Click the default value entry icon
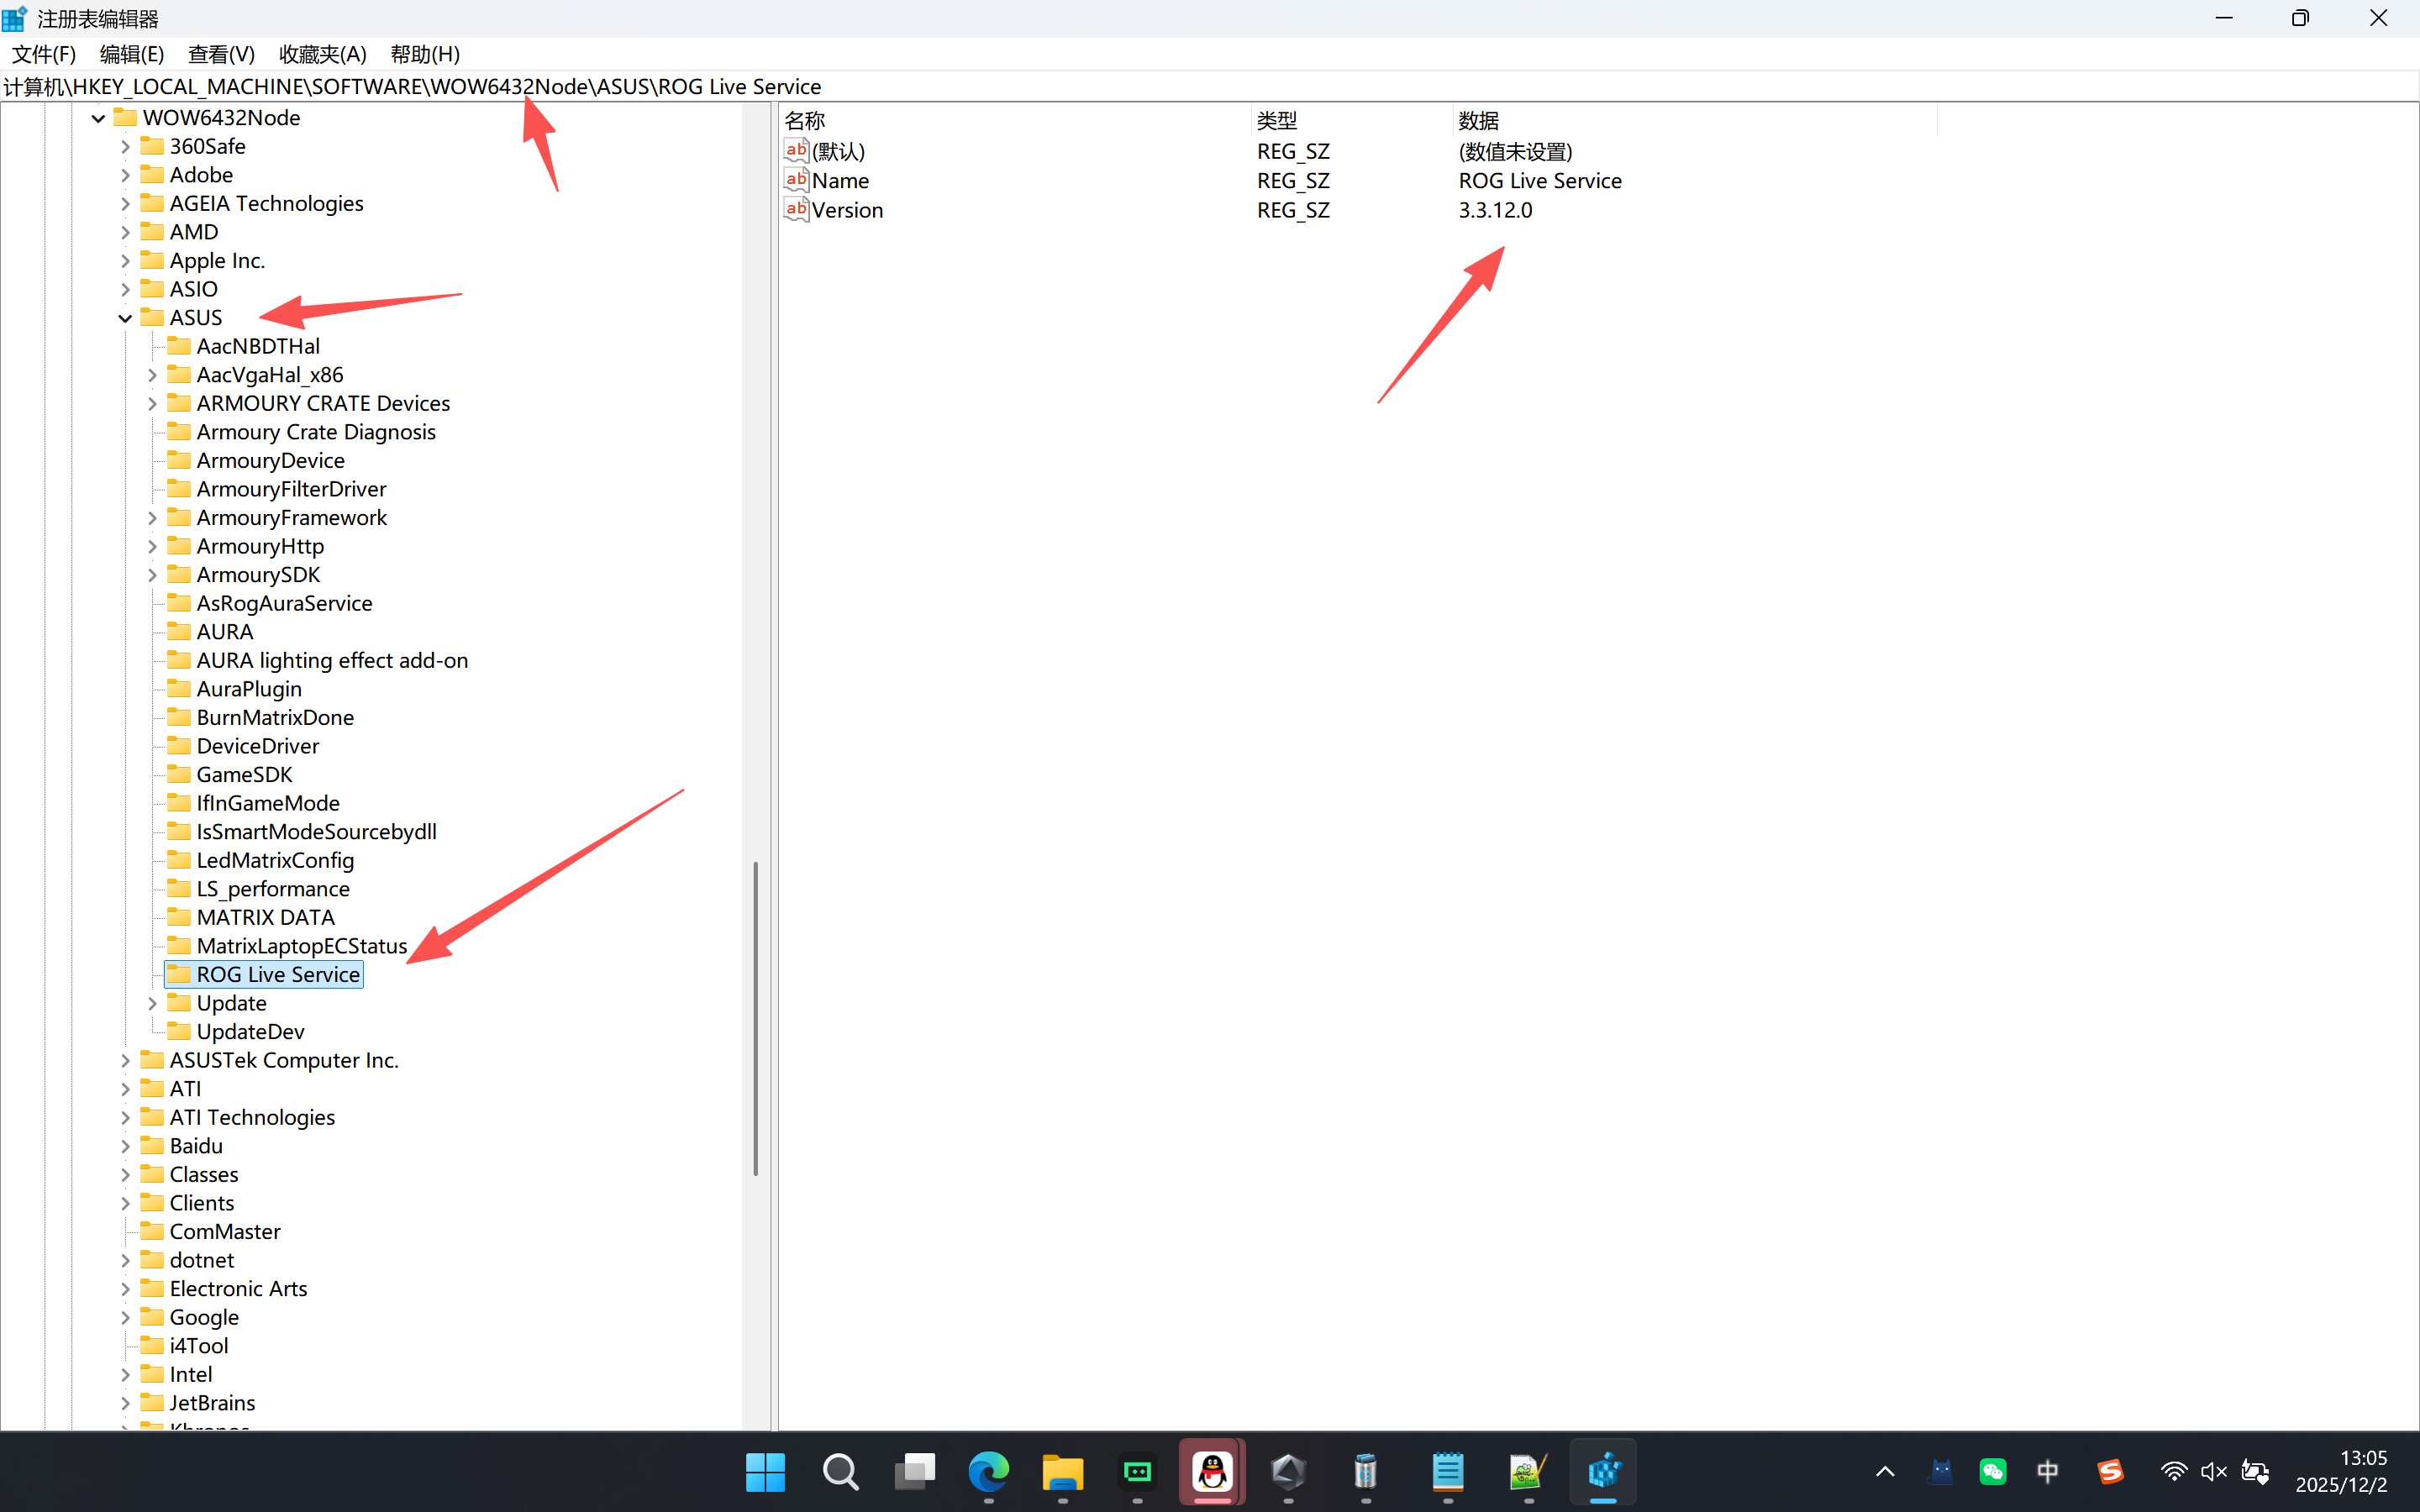The height and width of the screenshot is (1512, 2420). 796,151
